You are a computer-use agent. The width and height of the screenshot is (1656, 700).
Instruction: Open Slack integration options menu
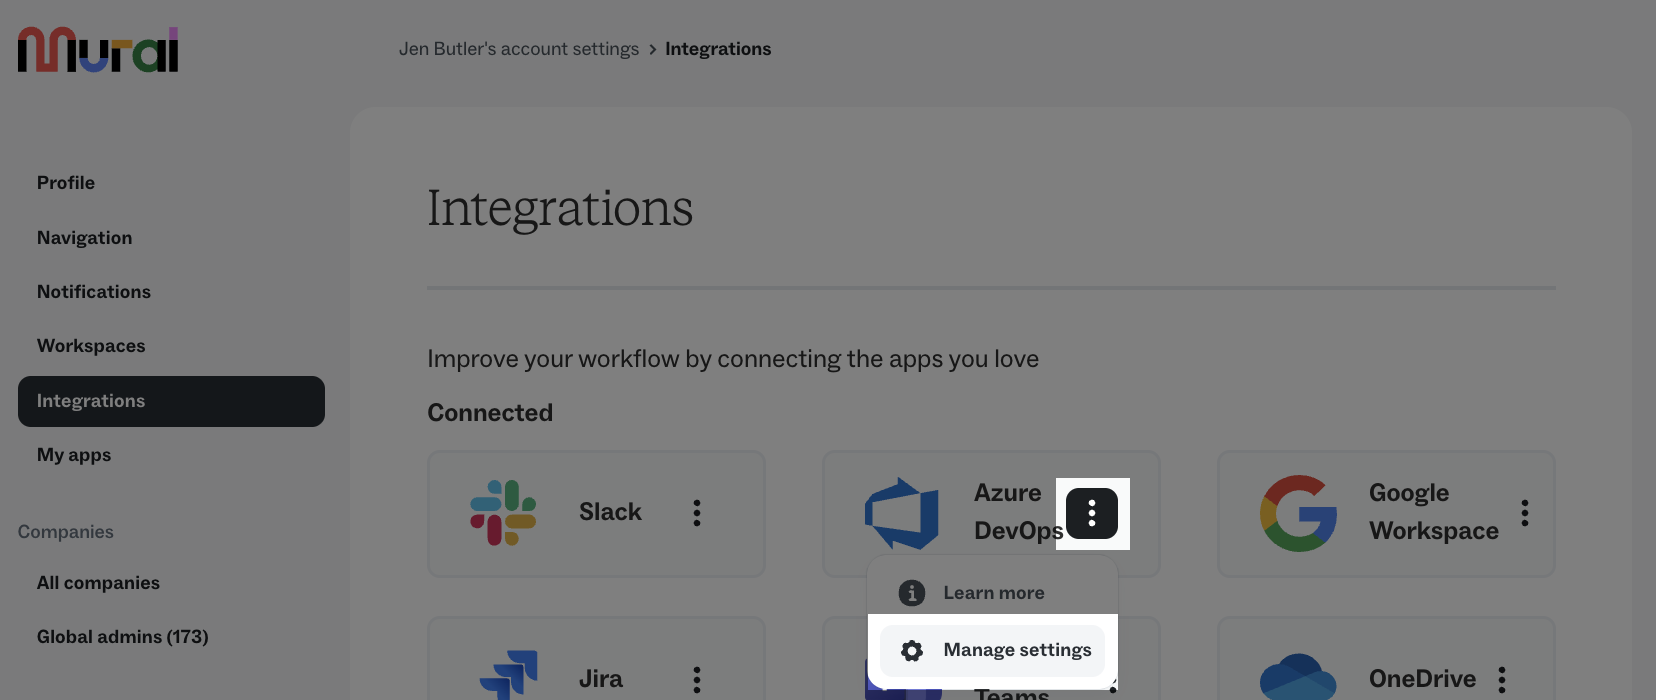point(697,513)
